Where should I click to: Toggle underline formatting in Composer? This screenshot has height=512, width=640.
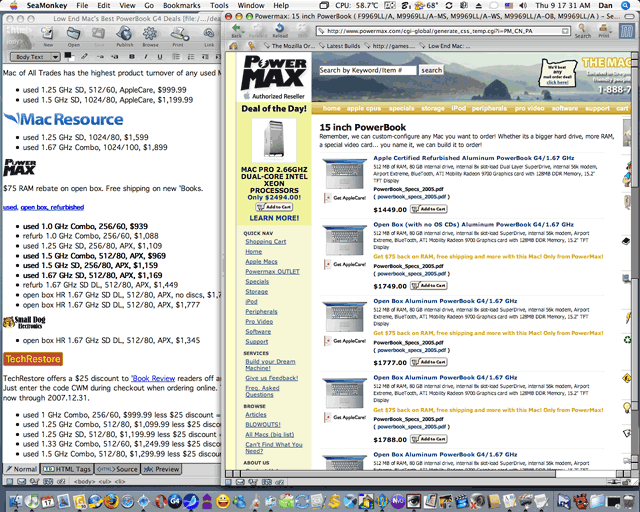click(160, 57)
